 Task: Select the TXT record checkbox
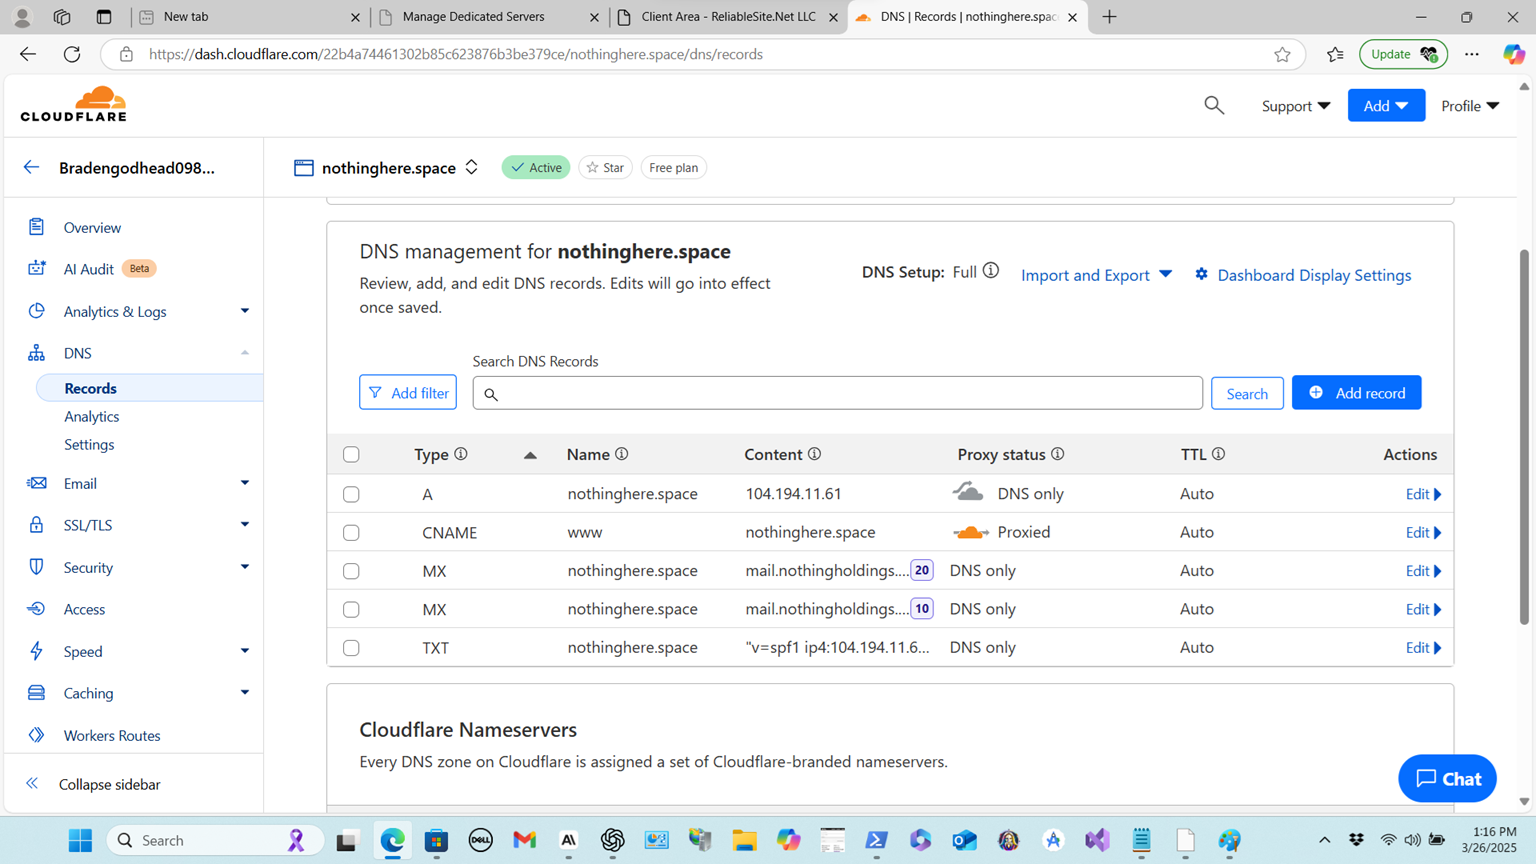click(x=351, y=648)
